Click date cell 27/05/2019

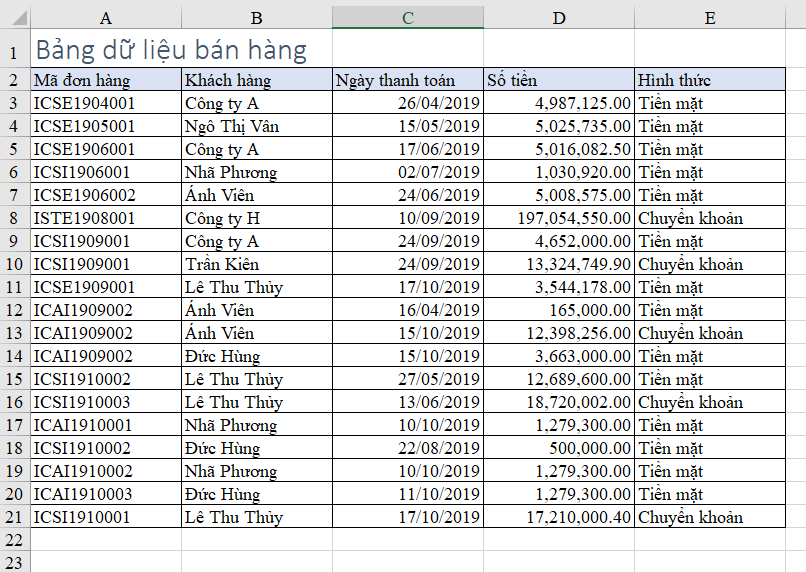pos(408,379)
